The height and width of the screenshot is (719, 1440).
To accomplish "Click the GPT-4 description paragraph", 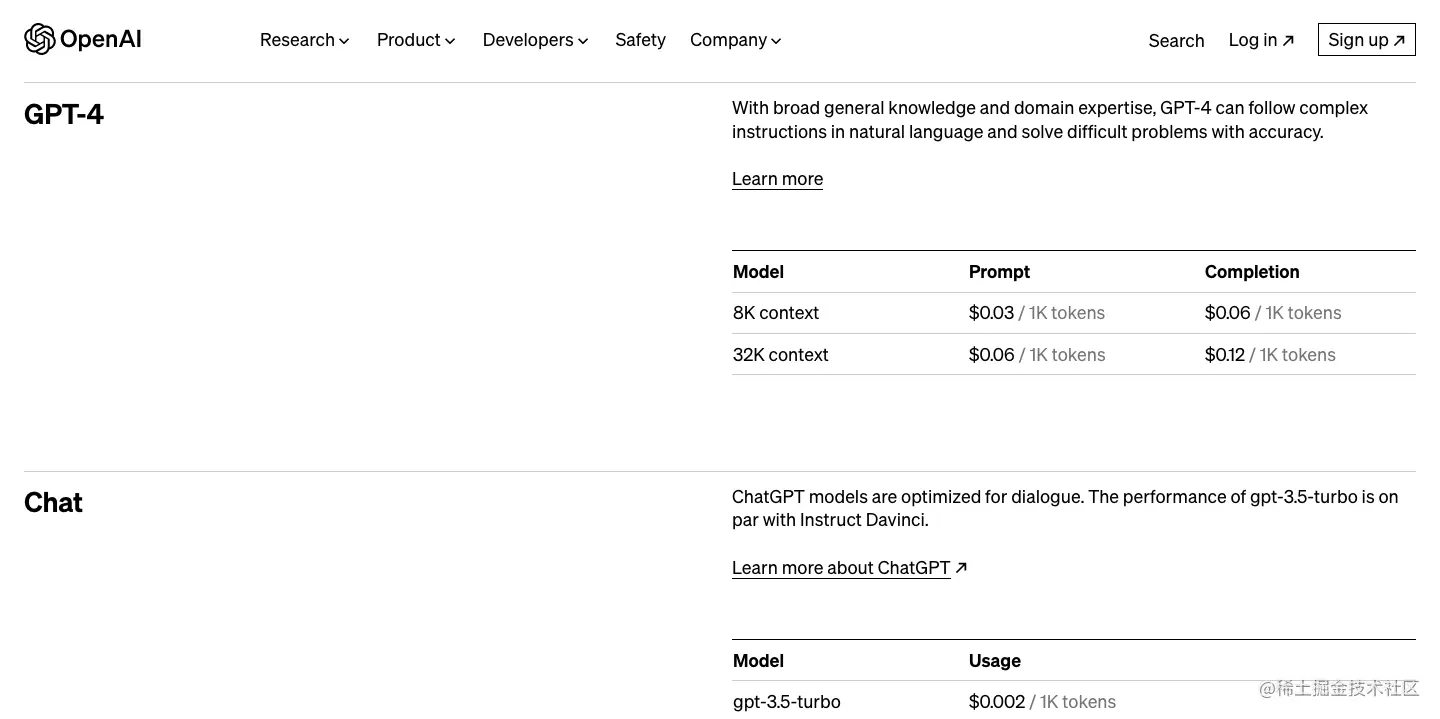I will click(1050, 120).
